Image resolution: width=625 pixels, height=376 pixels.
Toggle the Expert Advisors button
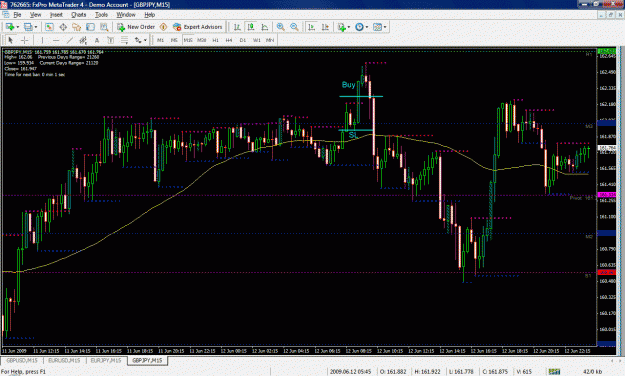coord(198,27)
